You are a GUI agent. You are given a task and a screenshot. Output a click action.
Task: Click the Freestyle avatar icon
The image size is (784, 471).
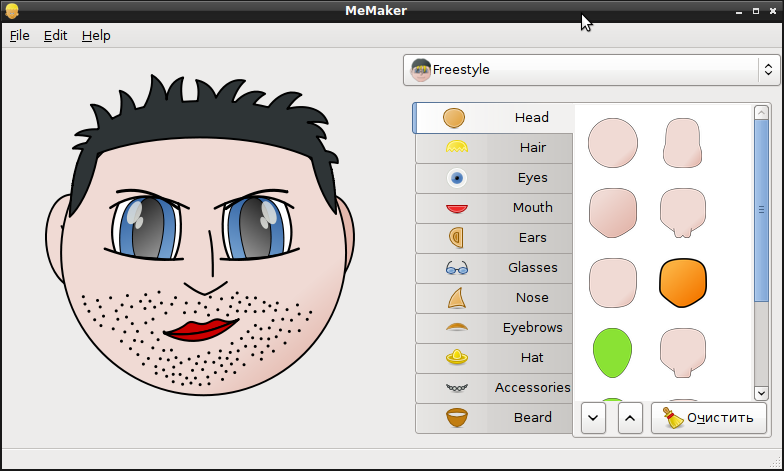point(420,70)
